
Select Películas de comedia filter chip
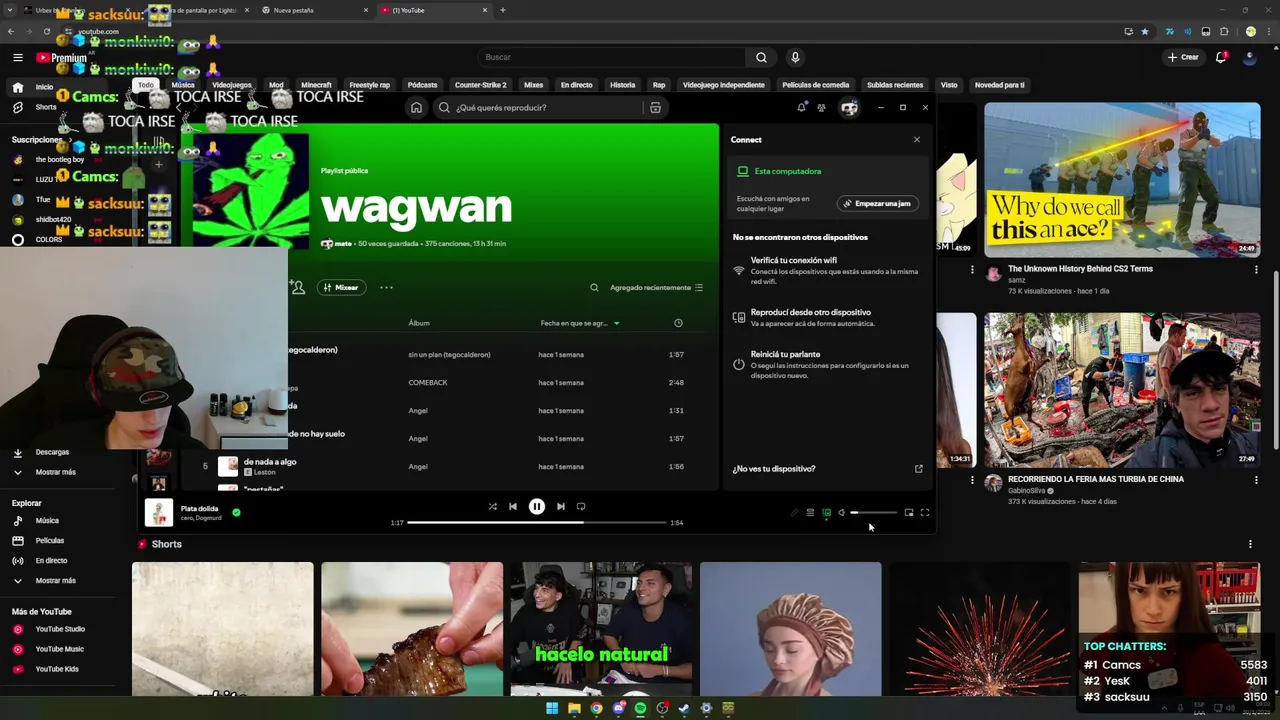pyautogui.click(x=816, y=85)
